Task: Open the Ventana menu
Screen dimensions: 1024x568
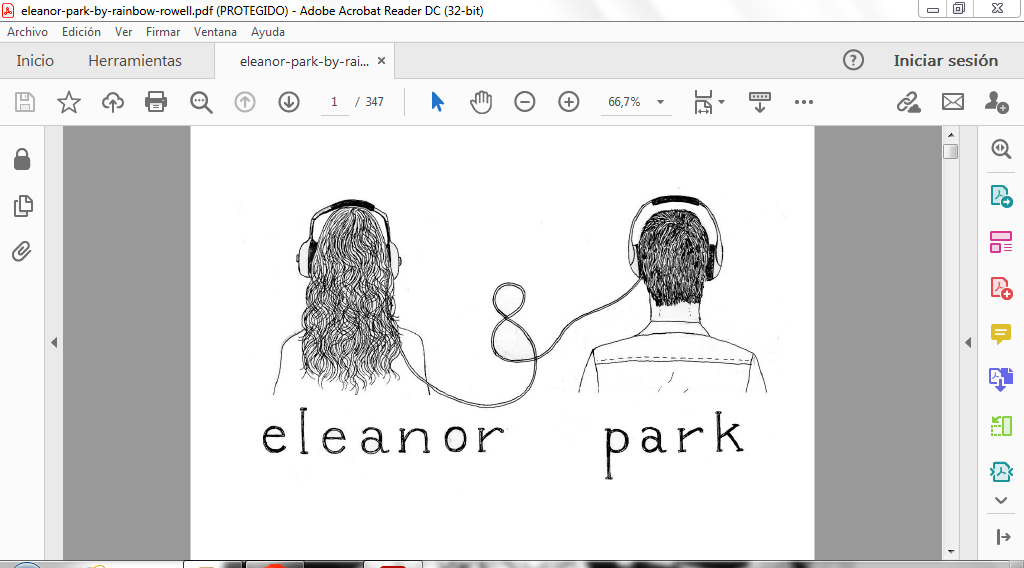Action: pyautogui.click(x=215, y=31)
